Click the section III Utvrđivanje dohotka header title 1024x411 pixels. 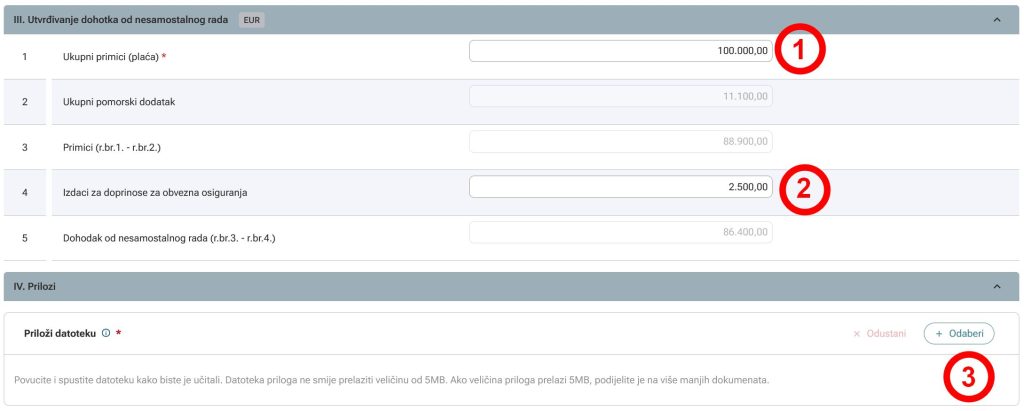click(122, 19)
